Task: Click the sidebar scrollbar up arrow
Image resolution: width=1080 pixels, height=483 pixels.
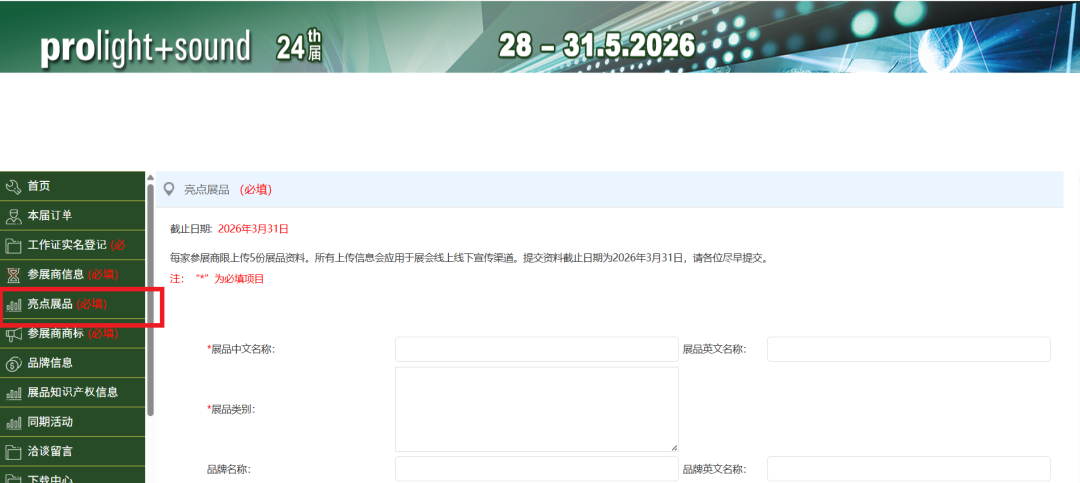Action: point(150,177)
